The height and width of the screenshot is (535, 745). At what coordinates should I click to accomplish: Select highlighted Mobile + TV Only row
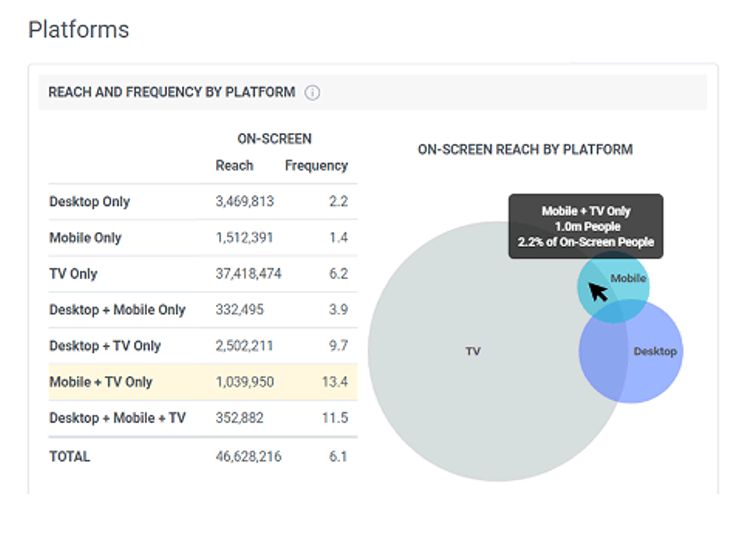tap(200, 382)
